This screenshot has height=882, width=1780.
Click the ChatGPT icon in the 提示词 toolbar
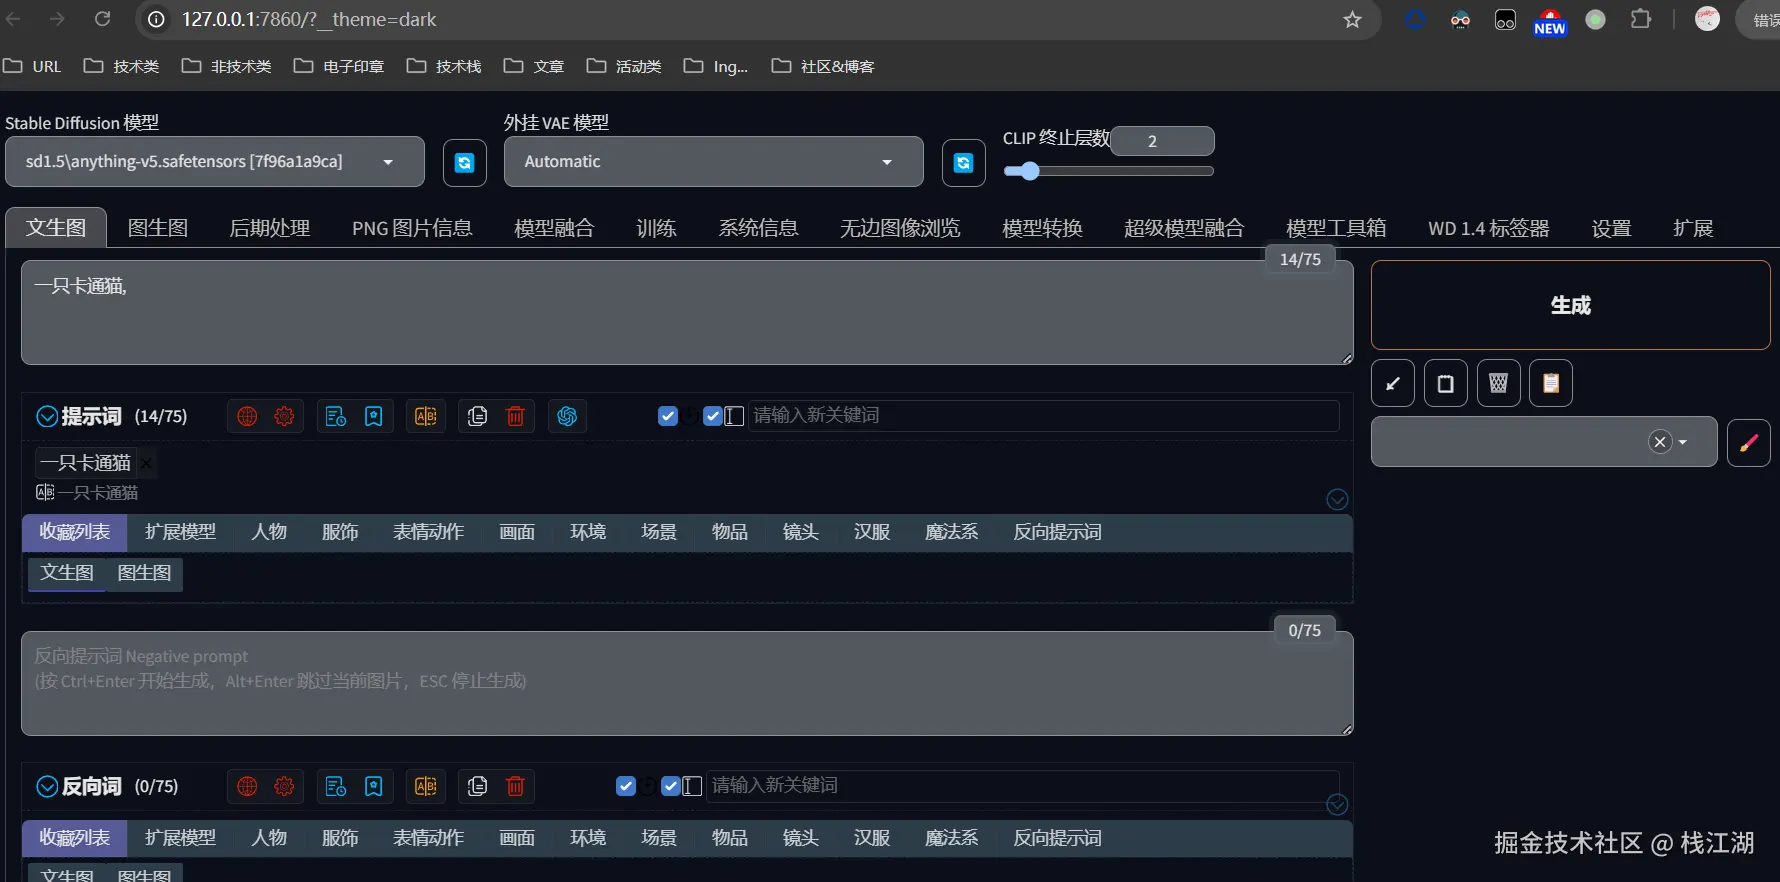tap(567, 416)
